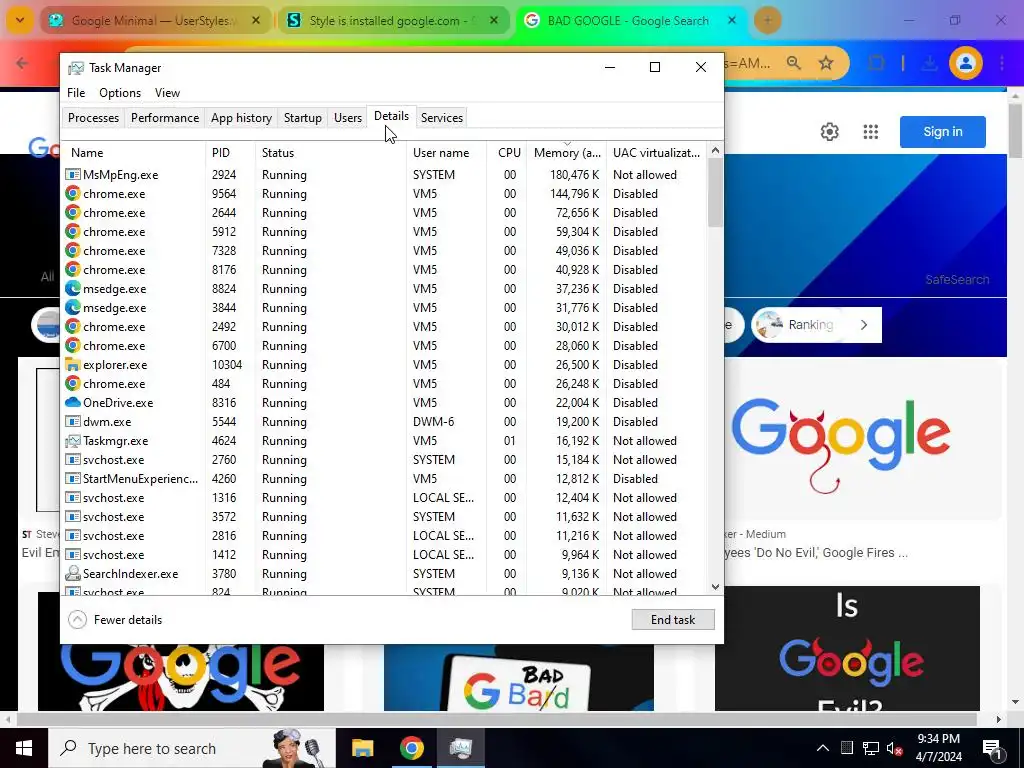Open the Is Google Evil image thumbnail

point(847,648)
